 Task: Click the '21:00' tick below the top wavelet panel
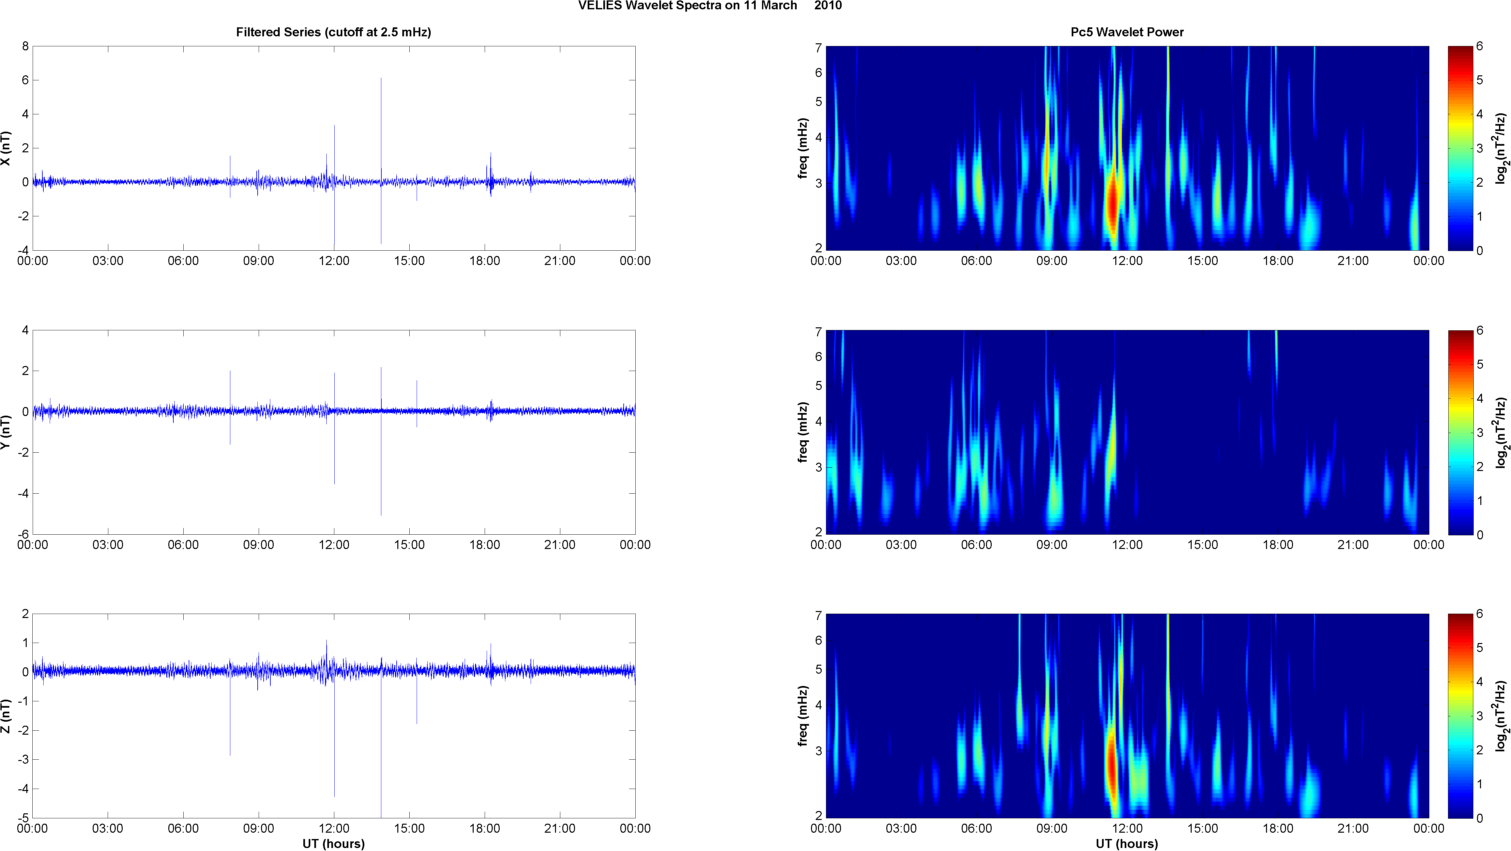point(1353,261)
